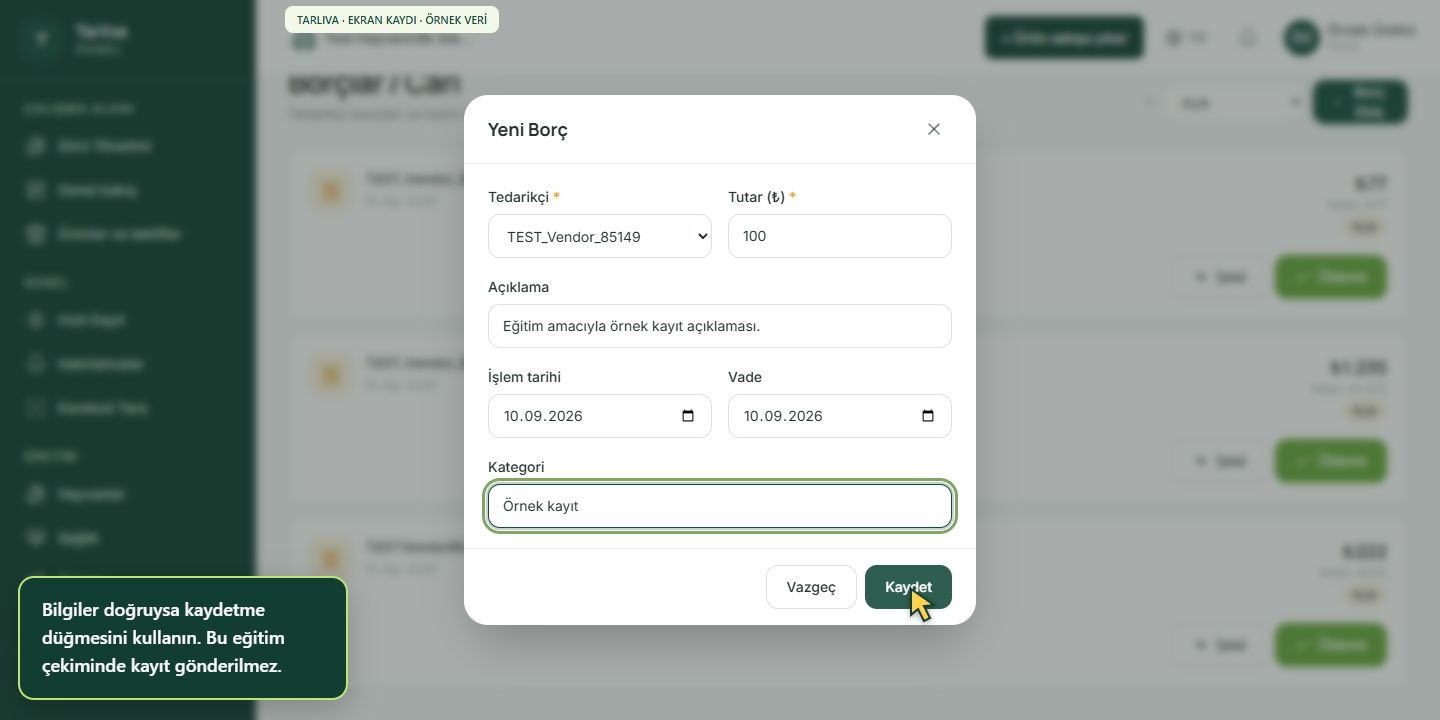The height and width of the screenshot is (720, 1440).
Task: Open the filter dropdown beside Borç Ekle button
Action: (x=1235, y=102)
